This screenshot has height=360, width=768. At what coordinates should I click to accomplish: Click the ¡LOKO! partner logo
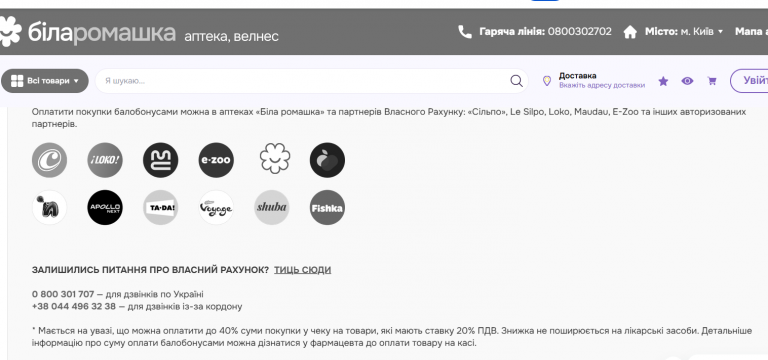(x=105, y=160)
